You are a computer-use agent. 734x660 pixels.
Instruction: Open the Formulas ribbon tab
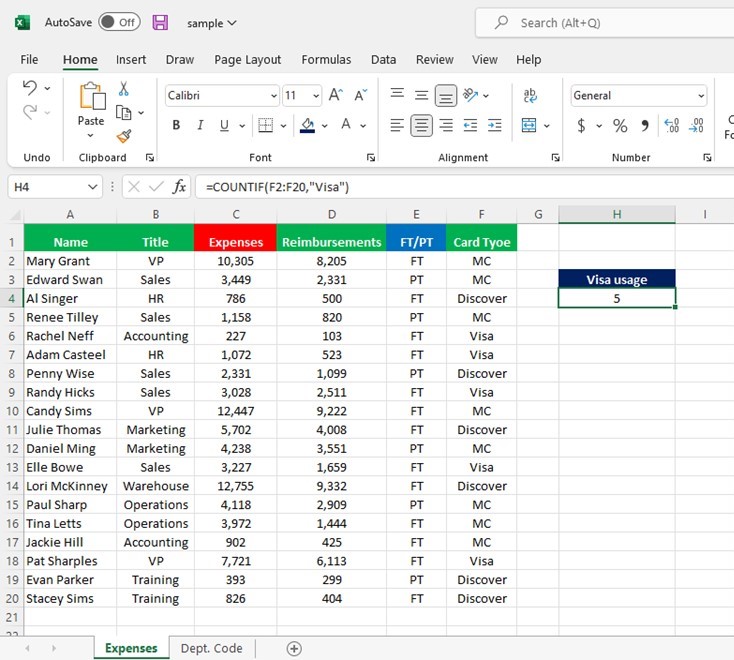pos(326,60)
